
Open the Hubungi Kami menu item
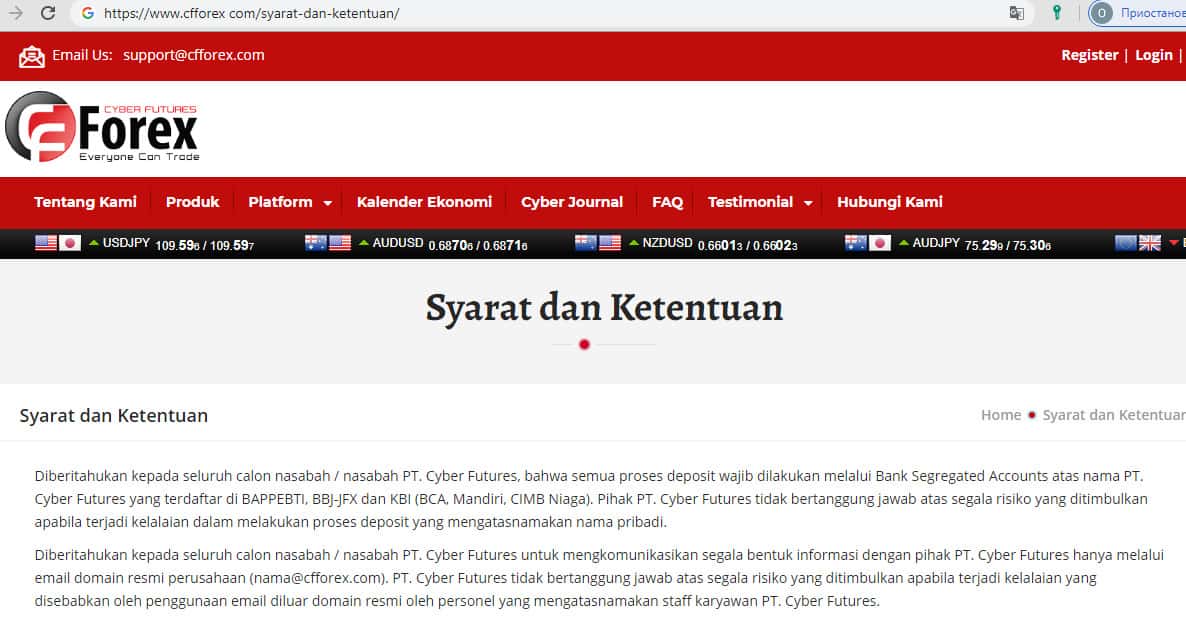point(890,202)
